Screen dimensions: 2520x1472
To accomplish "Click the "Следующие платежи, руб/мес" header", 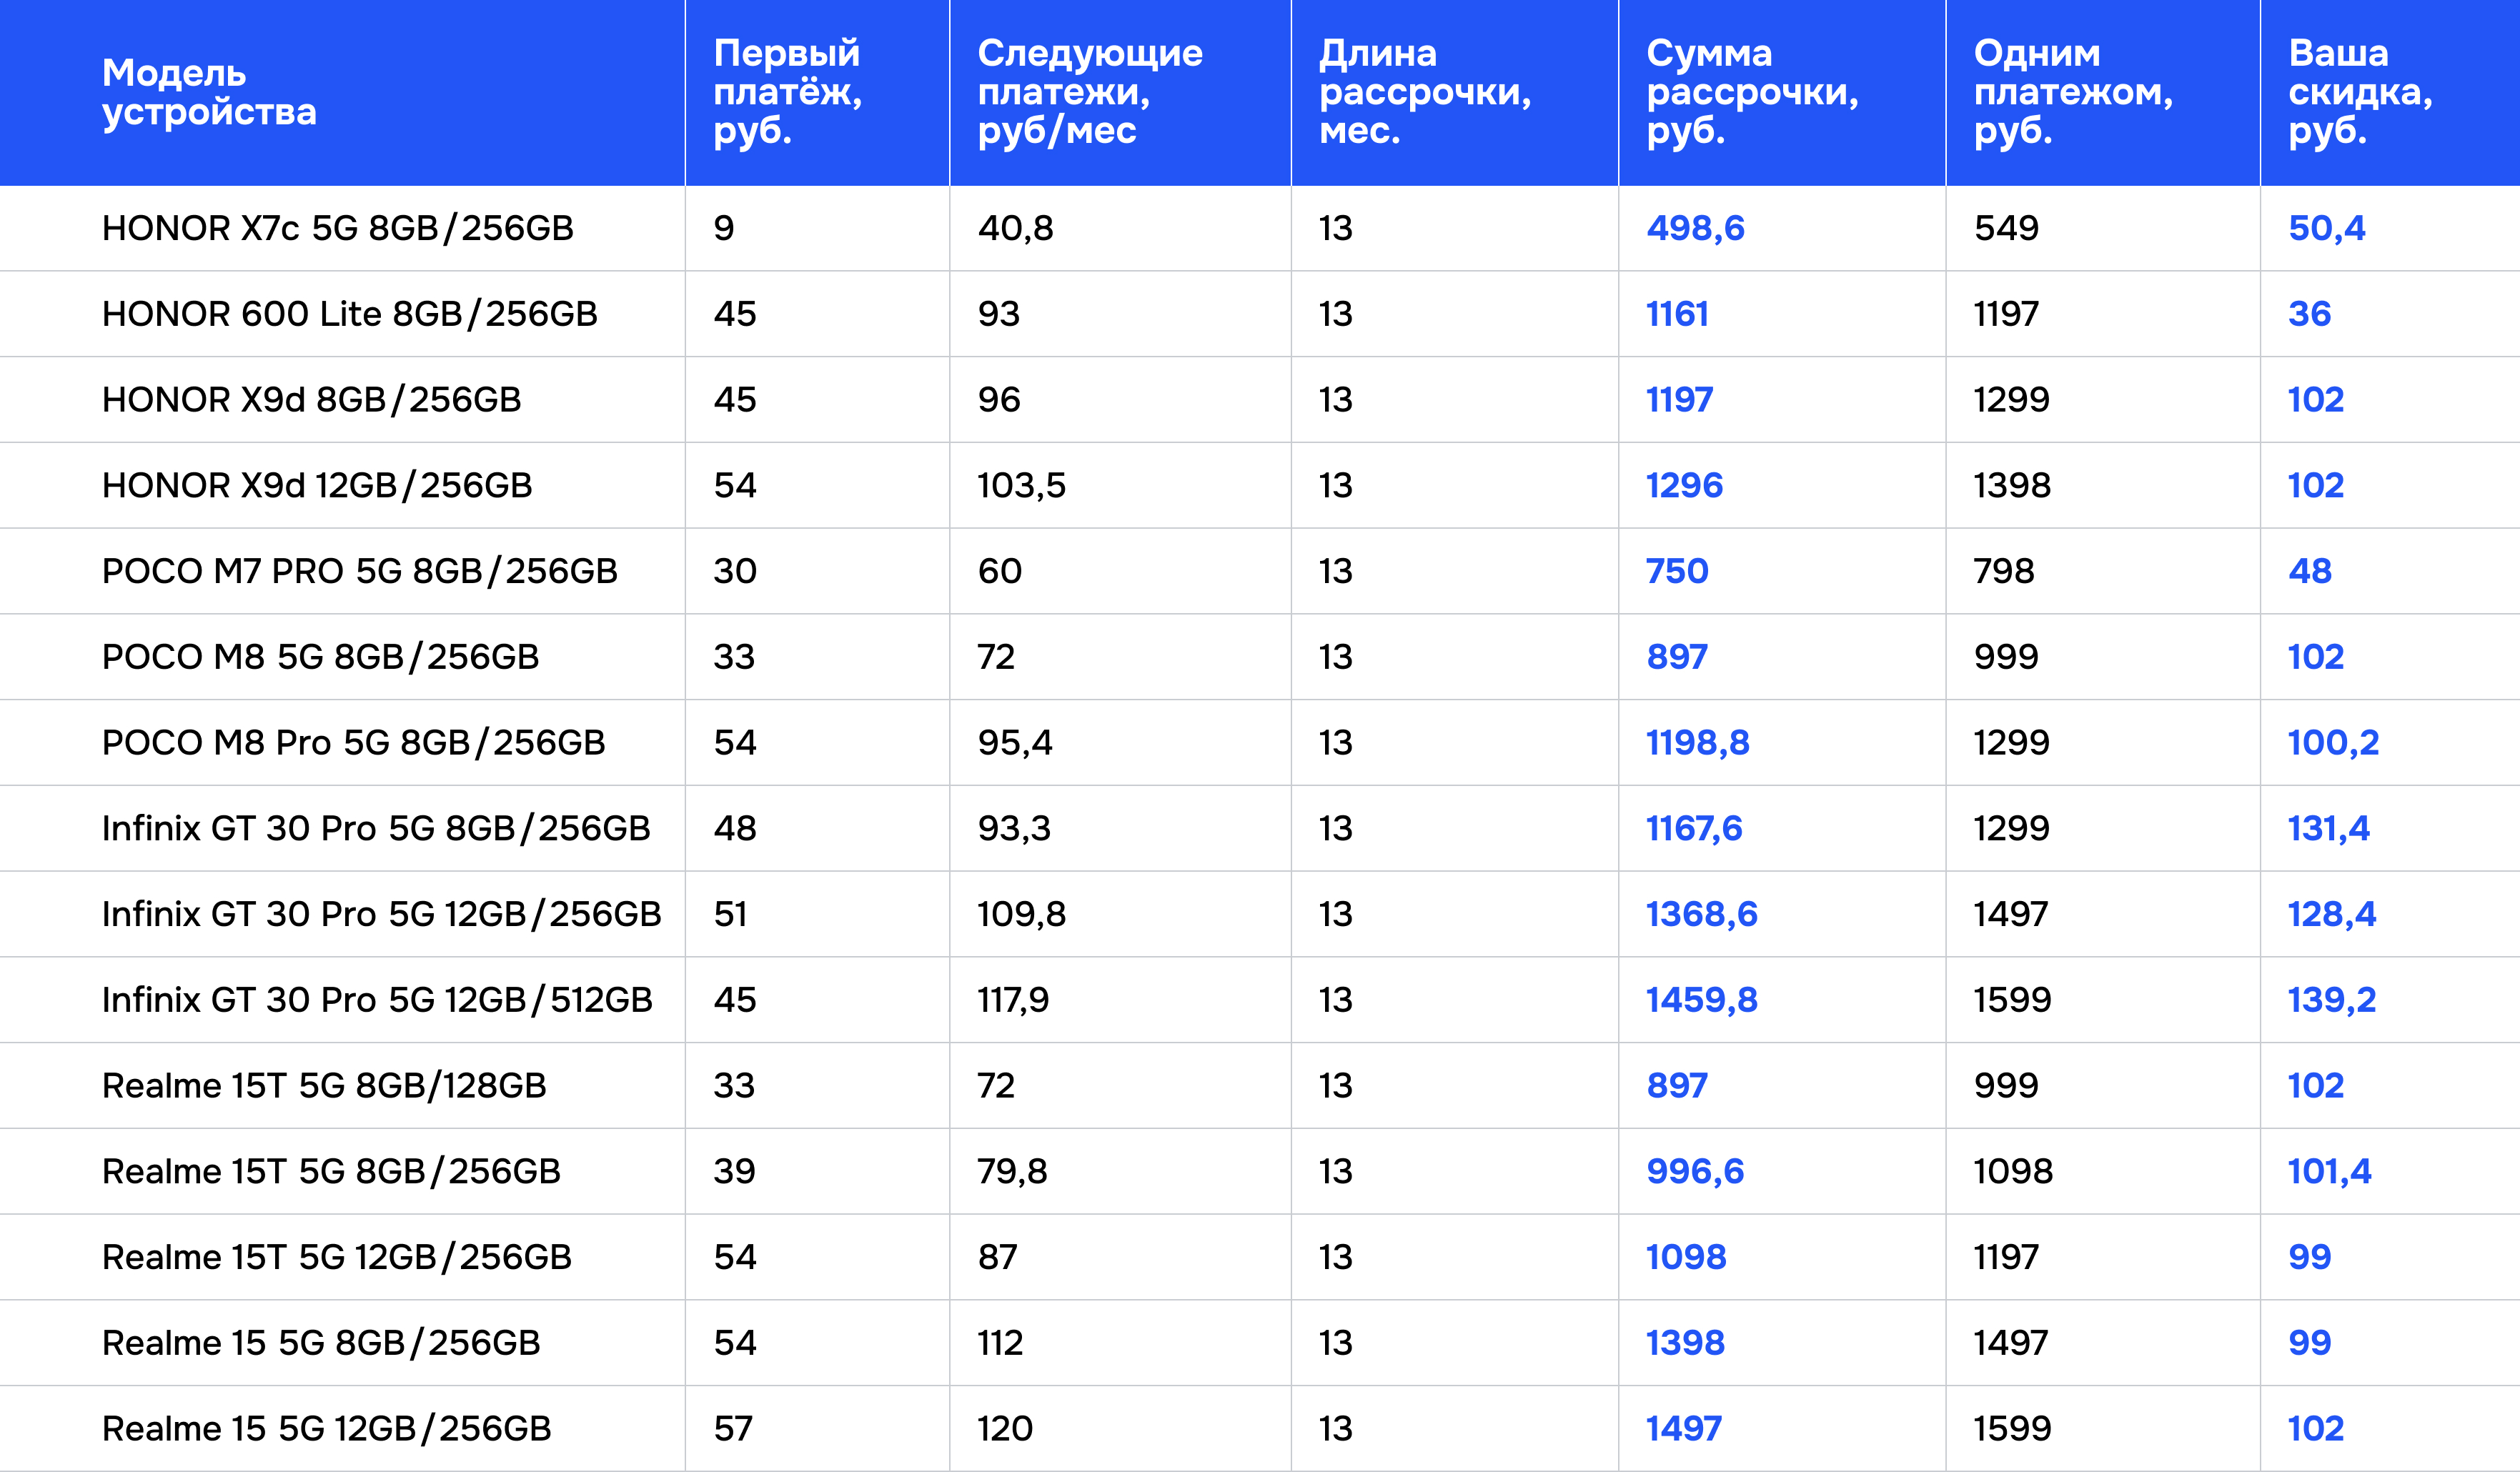I will click(1089, 92).
